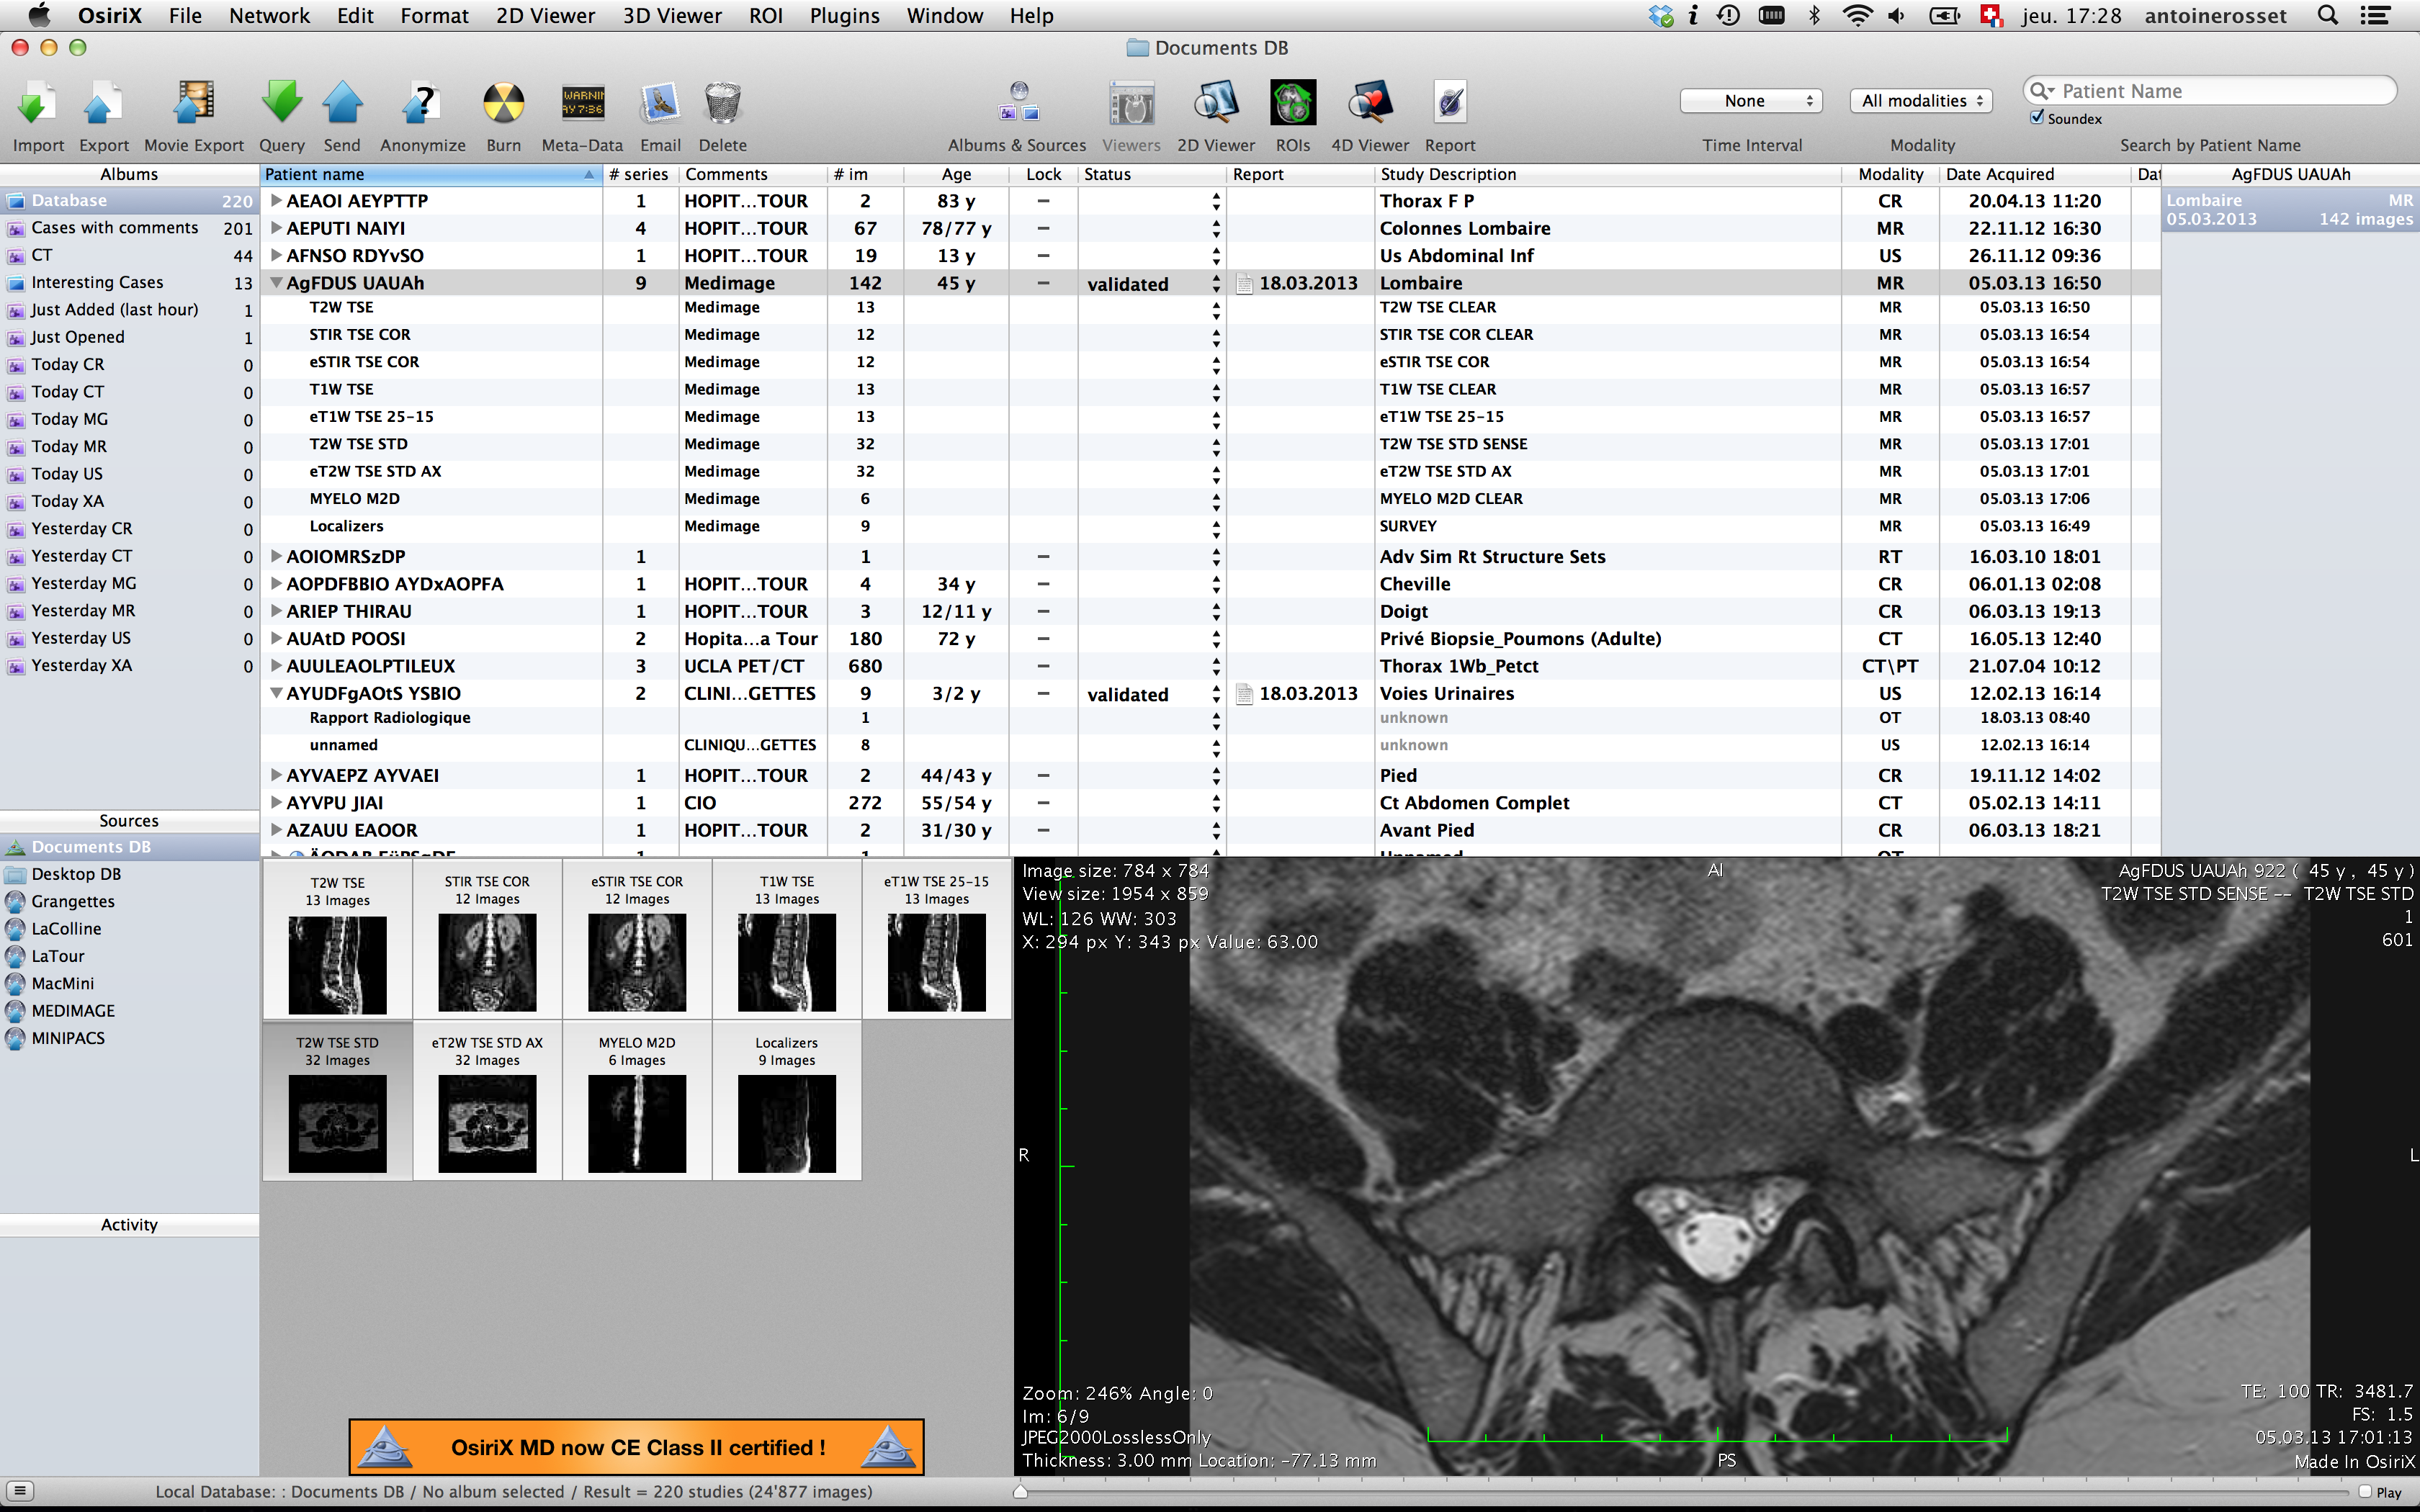
Task: Collapse the AgFDUS UAUAh study
Action: pos(276,283)
